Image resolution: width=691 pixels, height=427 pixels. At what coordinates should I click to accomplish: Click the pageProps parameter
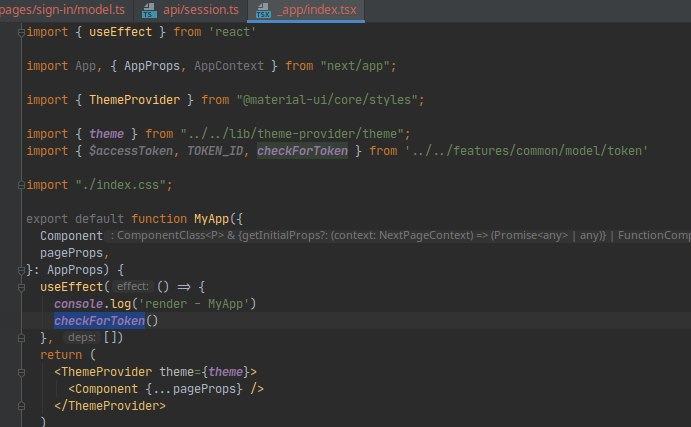tap(71, 253)
